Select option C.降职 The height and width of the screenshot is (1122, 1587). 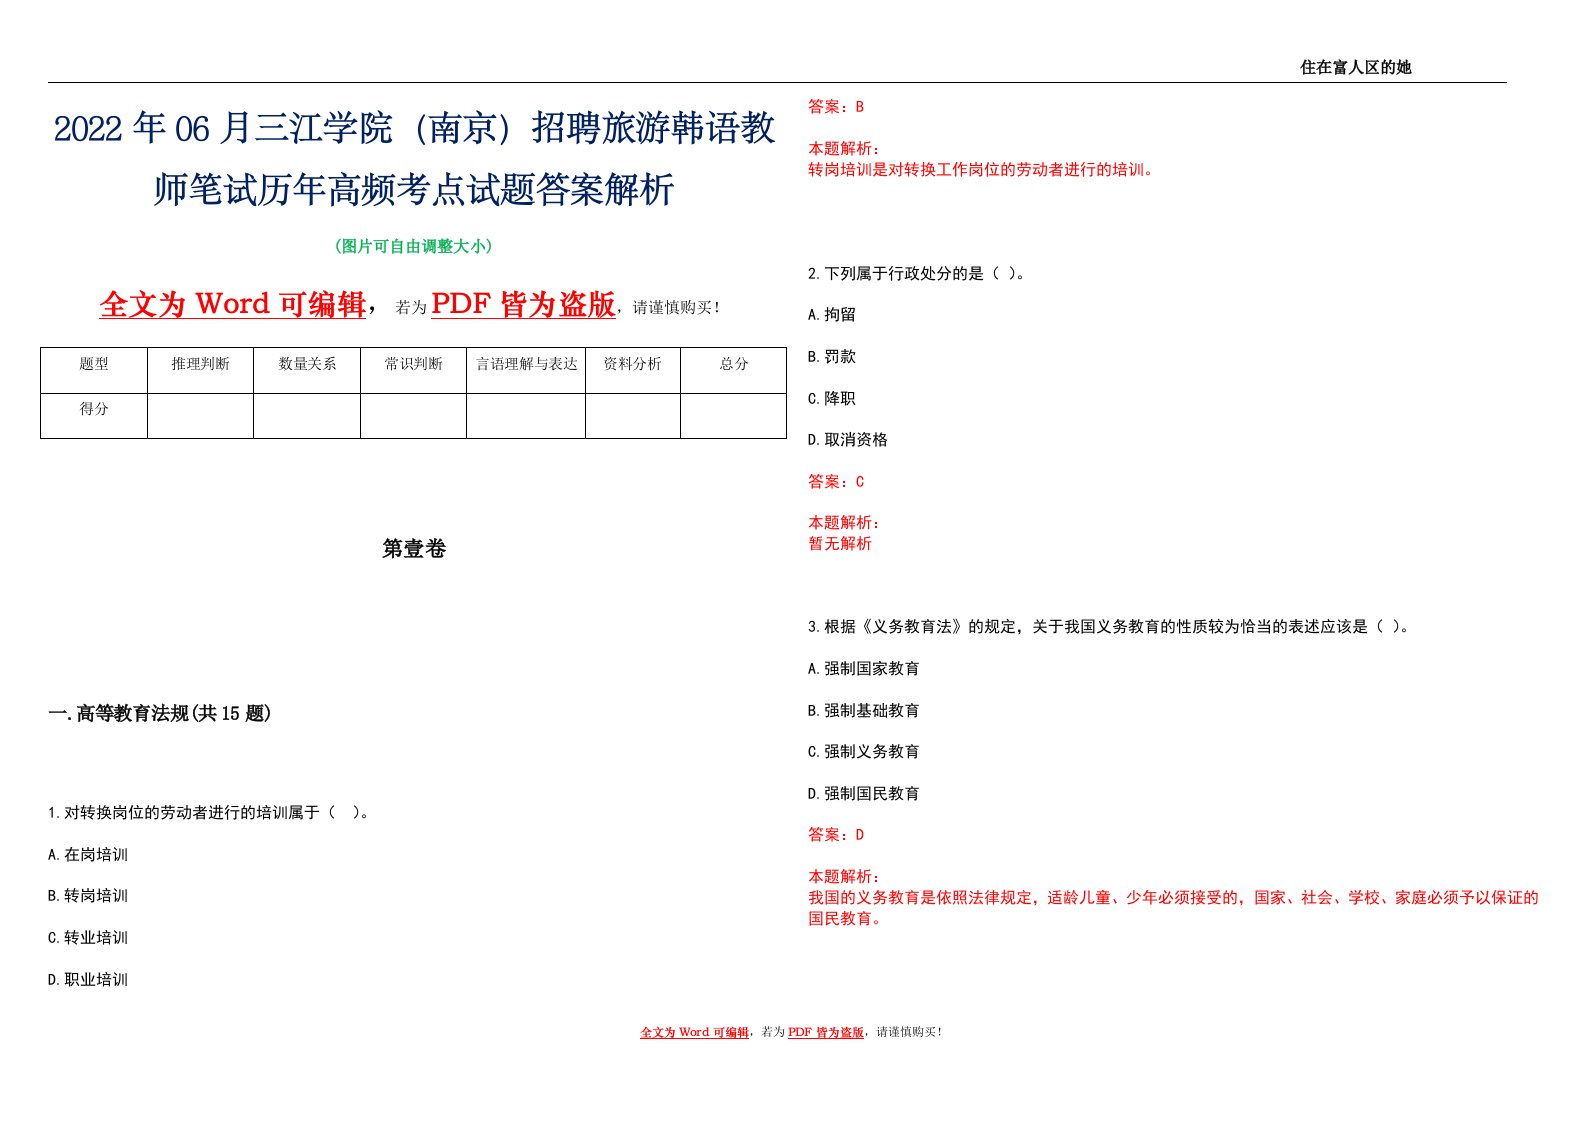pyautogui.click(x=832, y=399)
